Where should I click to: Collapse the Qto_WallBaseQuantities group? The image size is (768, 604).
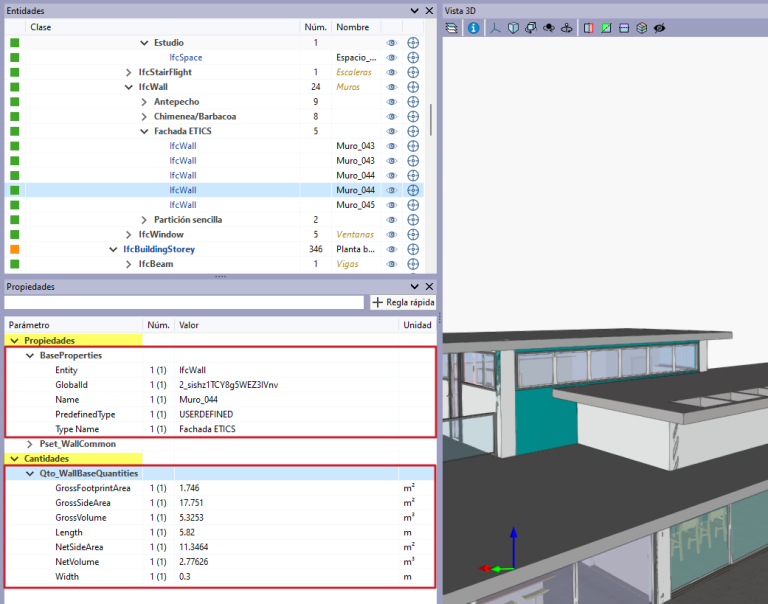(x=30, y=474)
